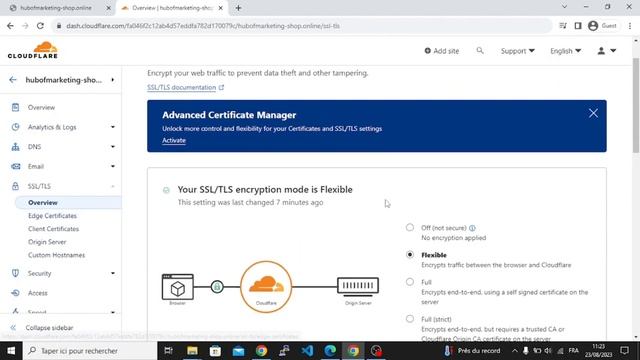
Task: Select Off (not secure) encryption mode
Action: tap(410, 227)
